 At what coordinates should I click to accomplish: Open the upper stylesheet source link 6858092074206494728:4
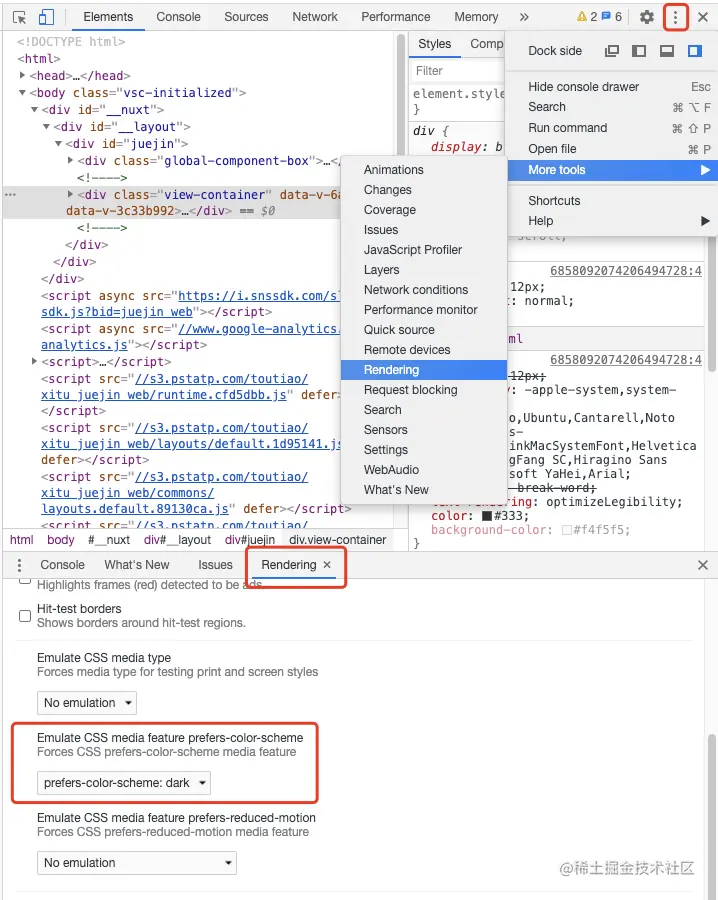pos(626,271)
